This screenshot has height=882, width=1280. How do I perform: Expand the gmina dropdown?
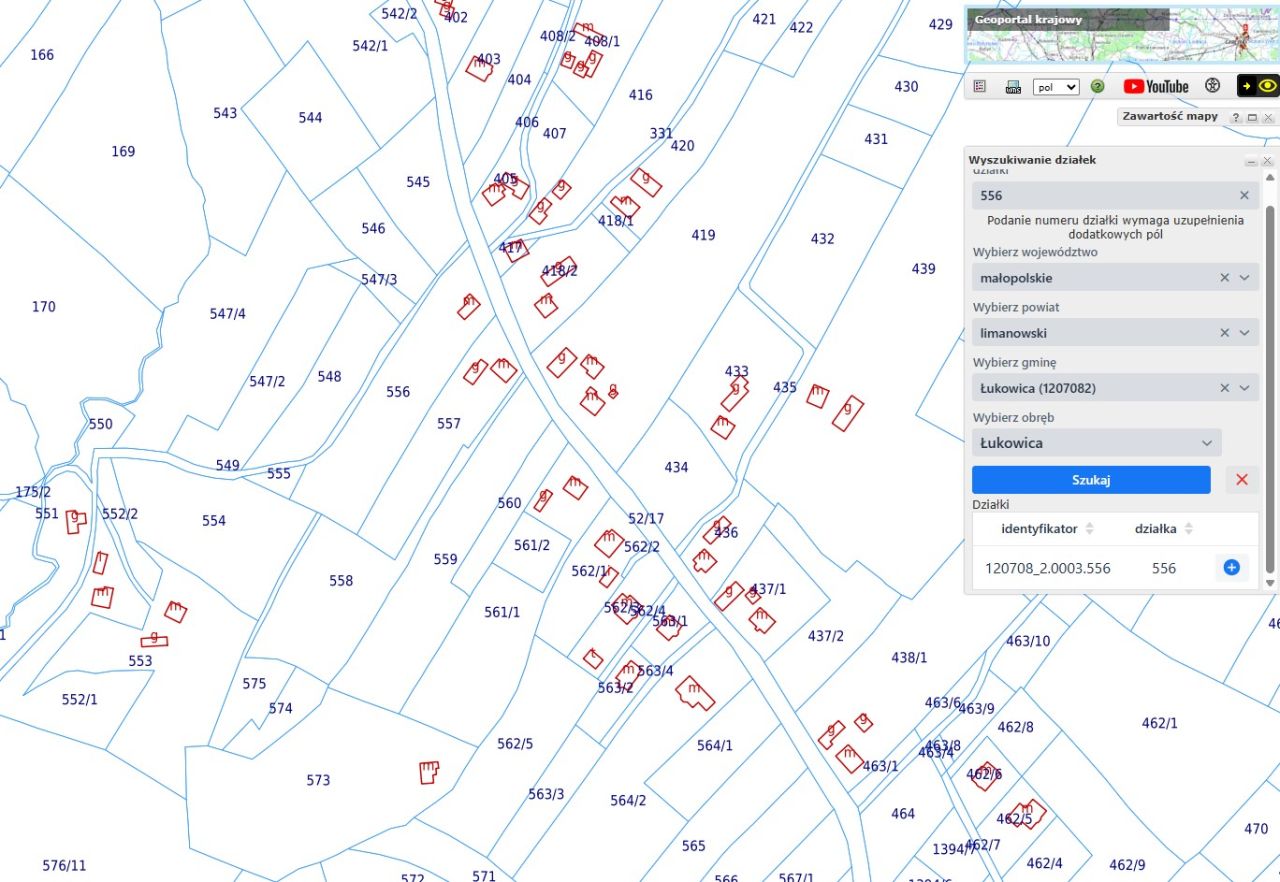click(x=1245, y=388)
